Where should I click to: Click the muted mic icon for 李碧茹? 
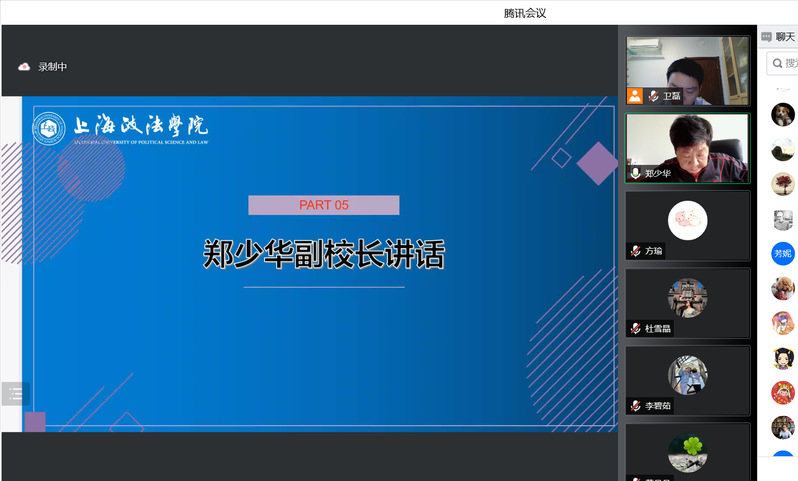click(635, 406)
